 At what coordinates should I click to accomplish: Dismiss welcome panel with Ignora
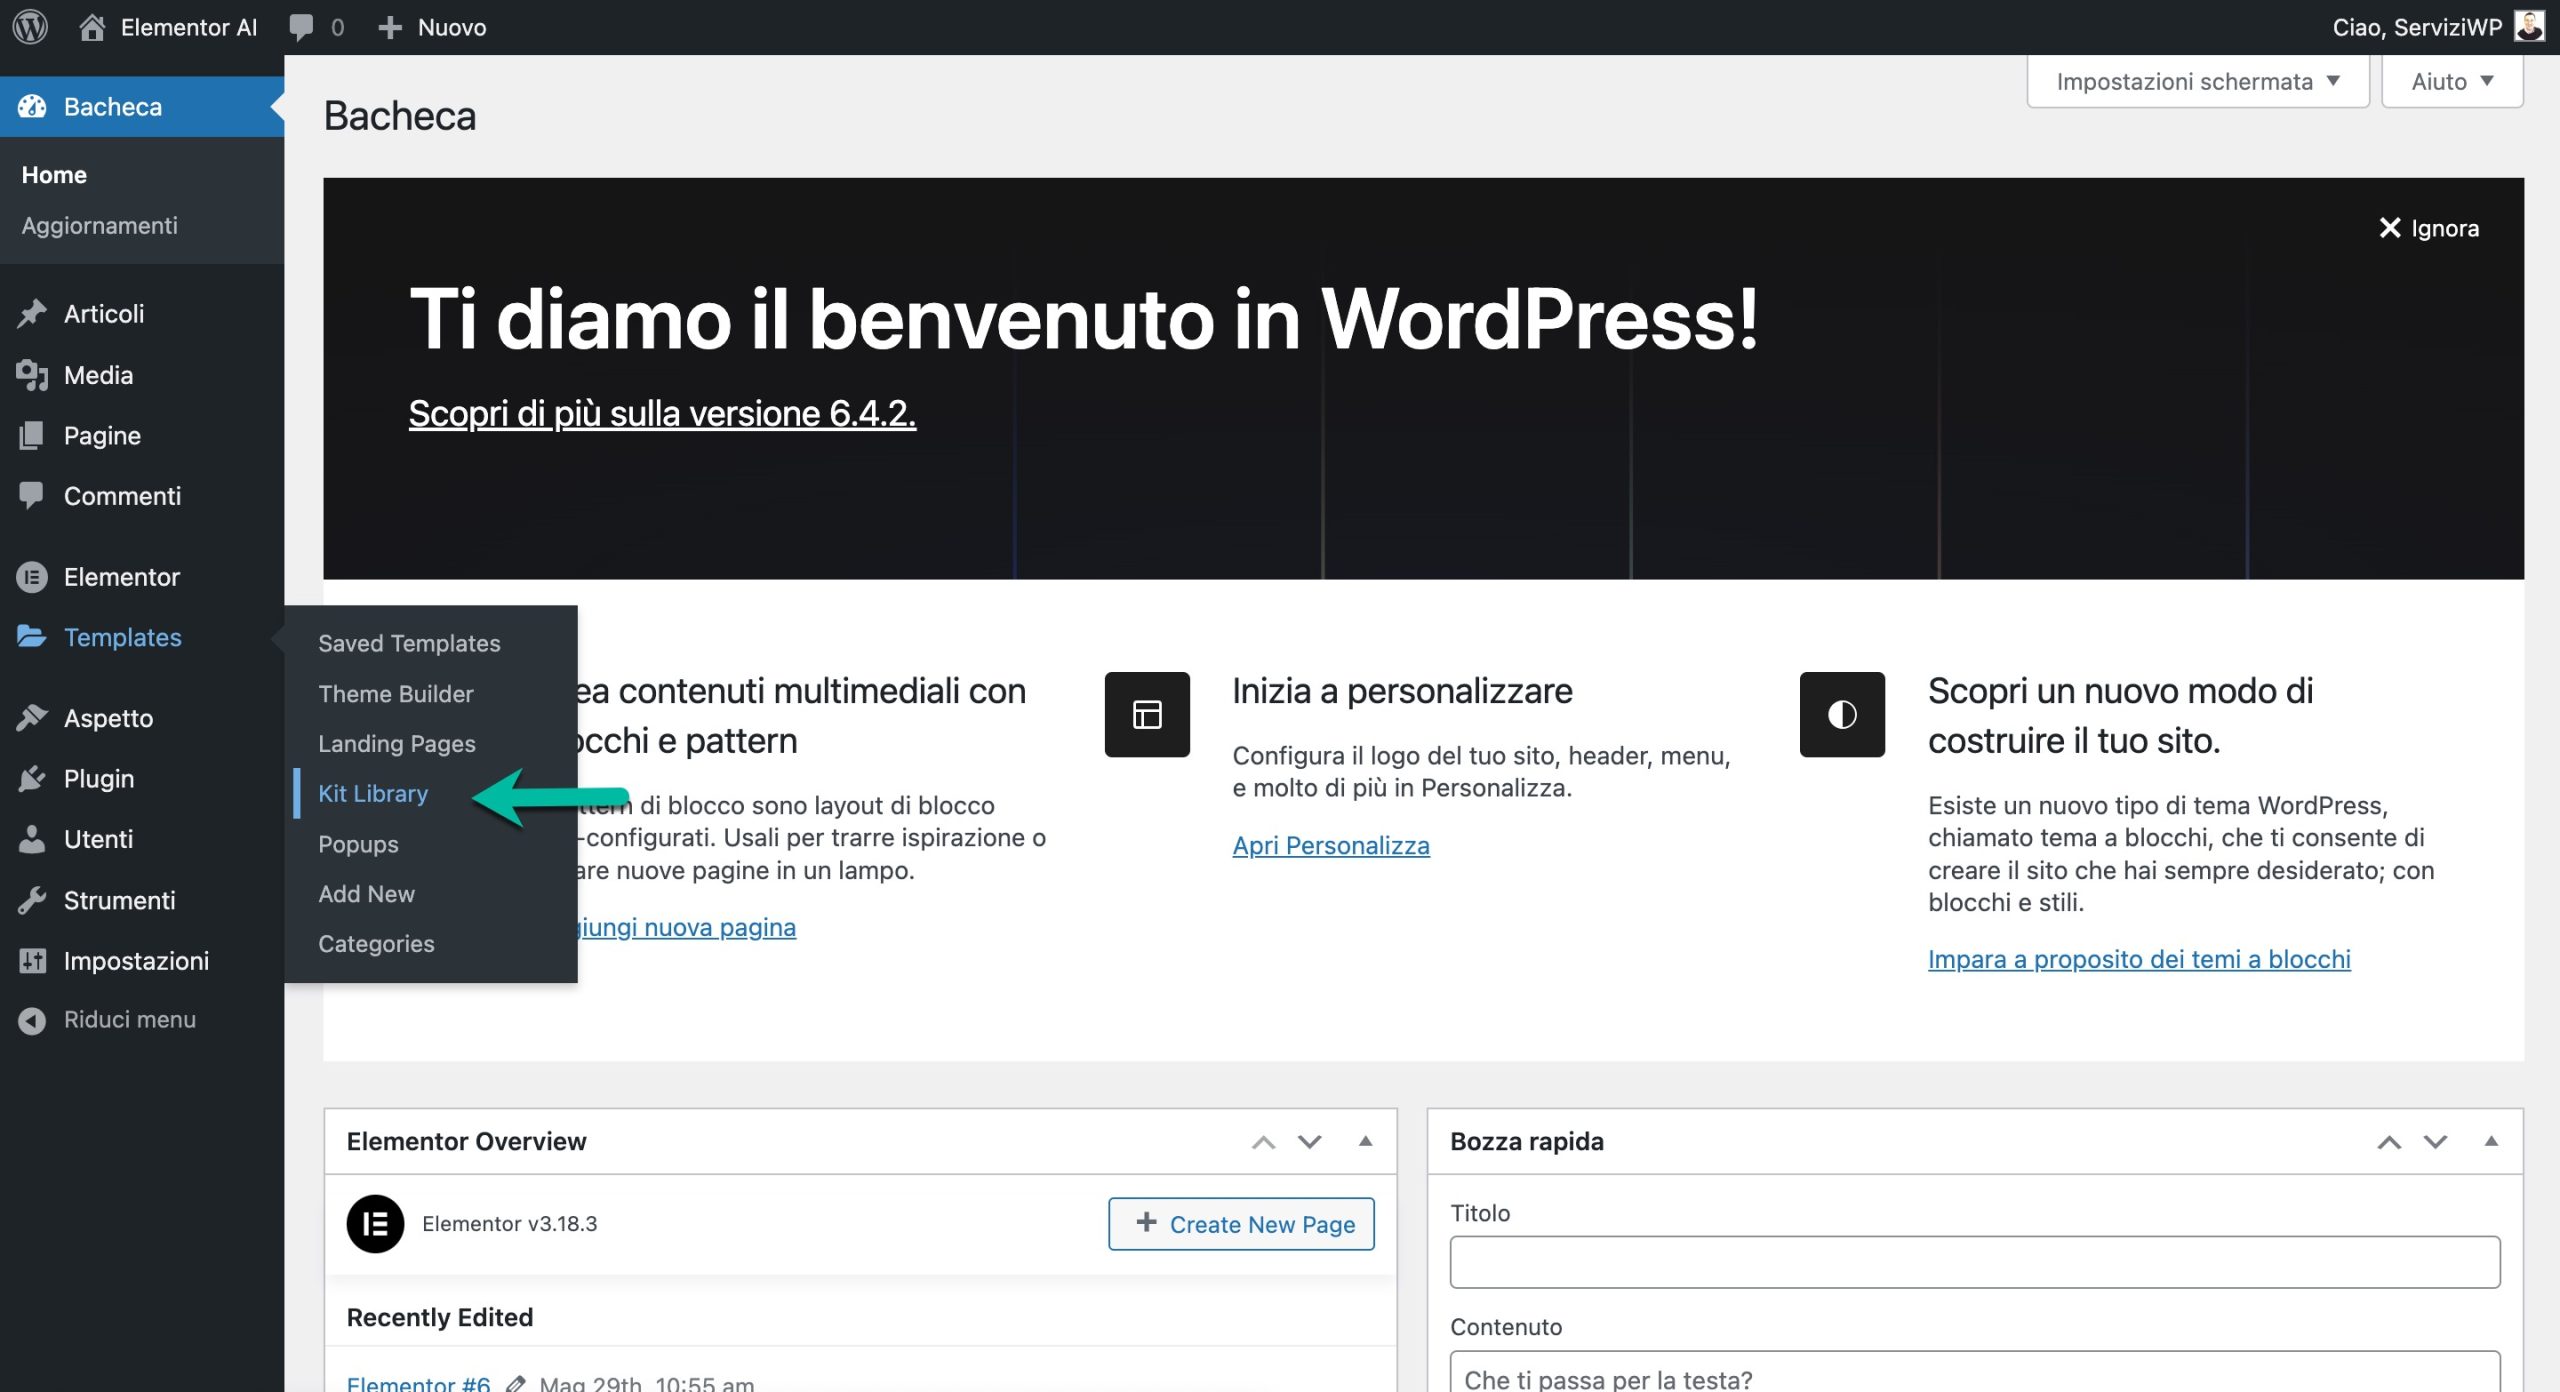point(2428,228)
